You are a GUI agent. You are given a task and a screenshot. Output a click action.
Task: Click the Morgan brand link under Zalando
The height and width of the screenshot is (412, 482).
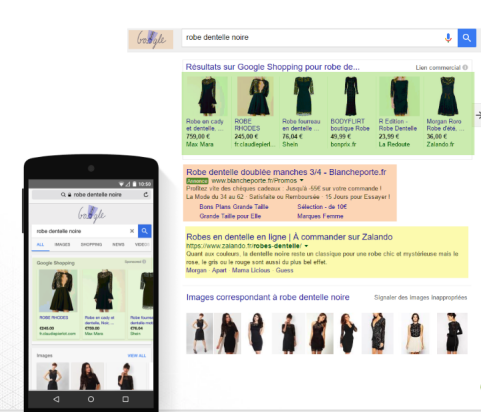pos(196,270)
